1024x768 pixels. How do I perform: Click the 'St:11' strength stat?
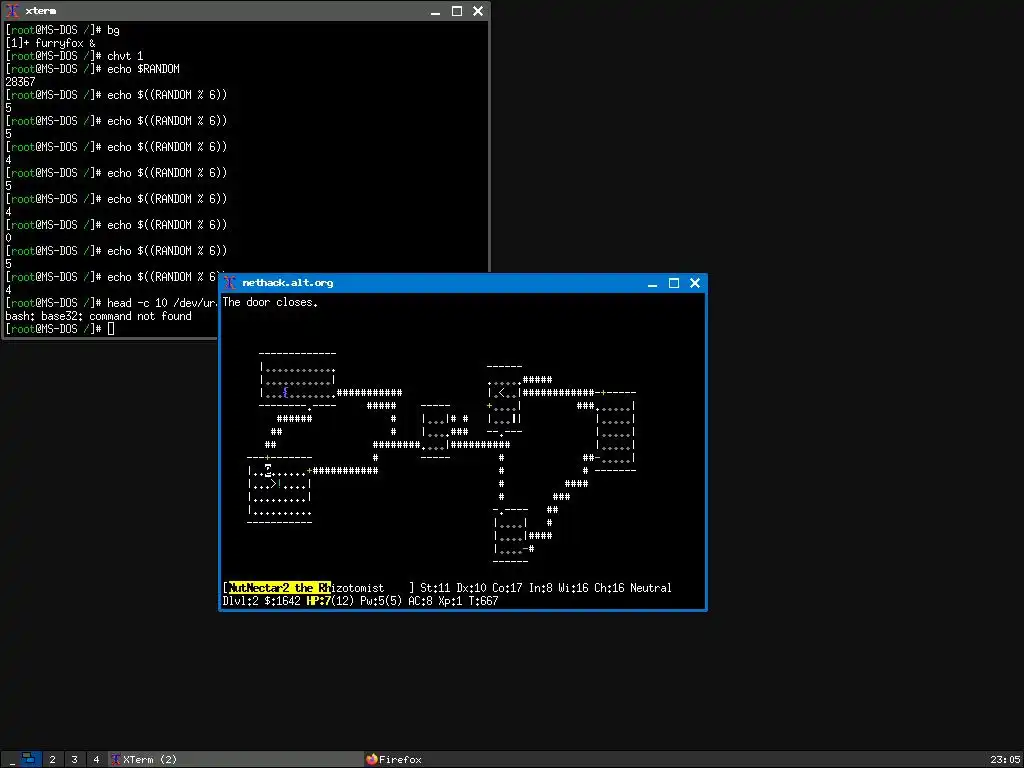[435, 588]
